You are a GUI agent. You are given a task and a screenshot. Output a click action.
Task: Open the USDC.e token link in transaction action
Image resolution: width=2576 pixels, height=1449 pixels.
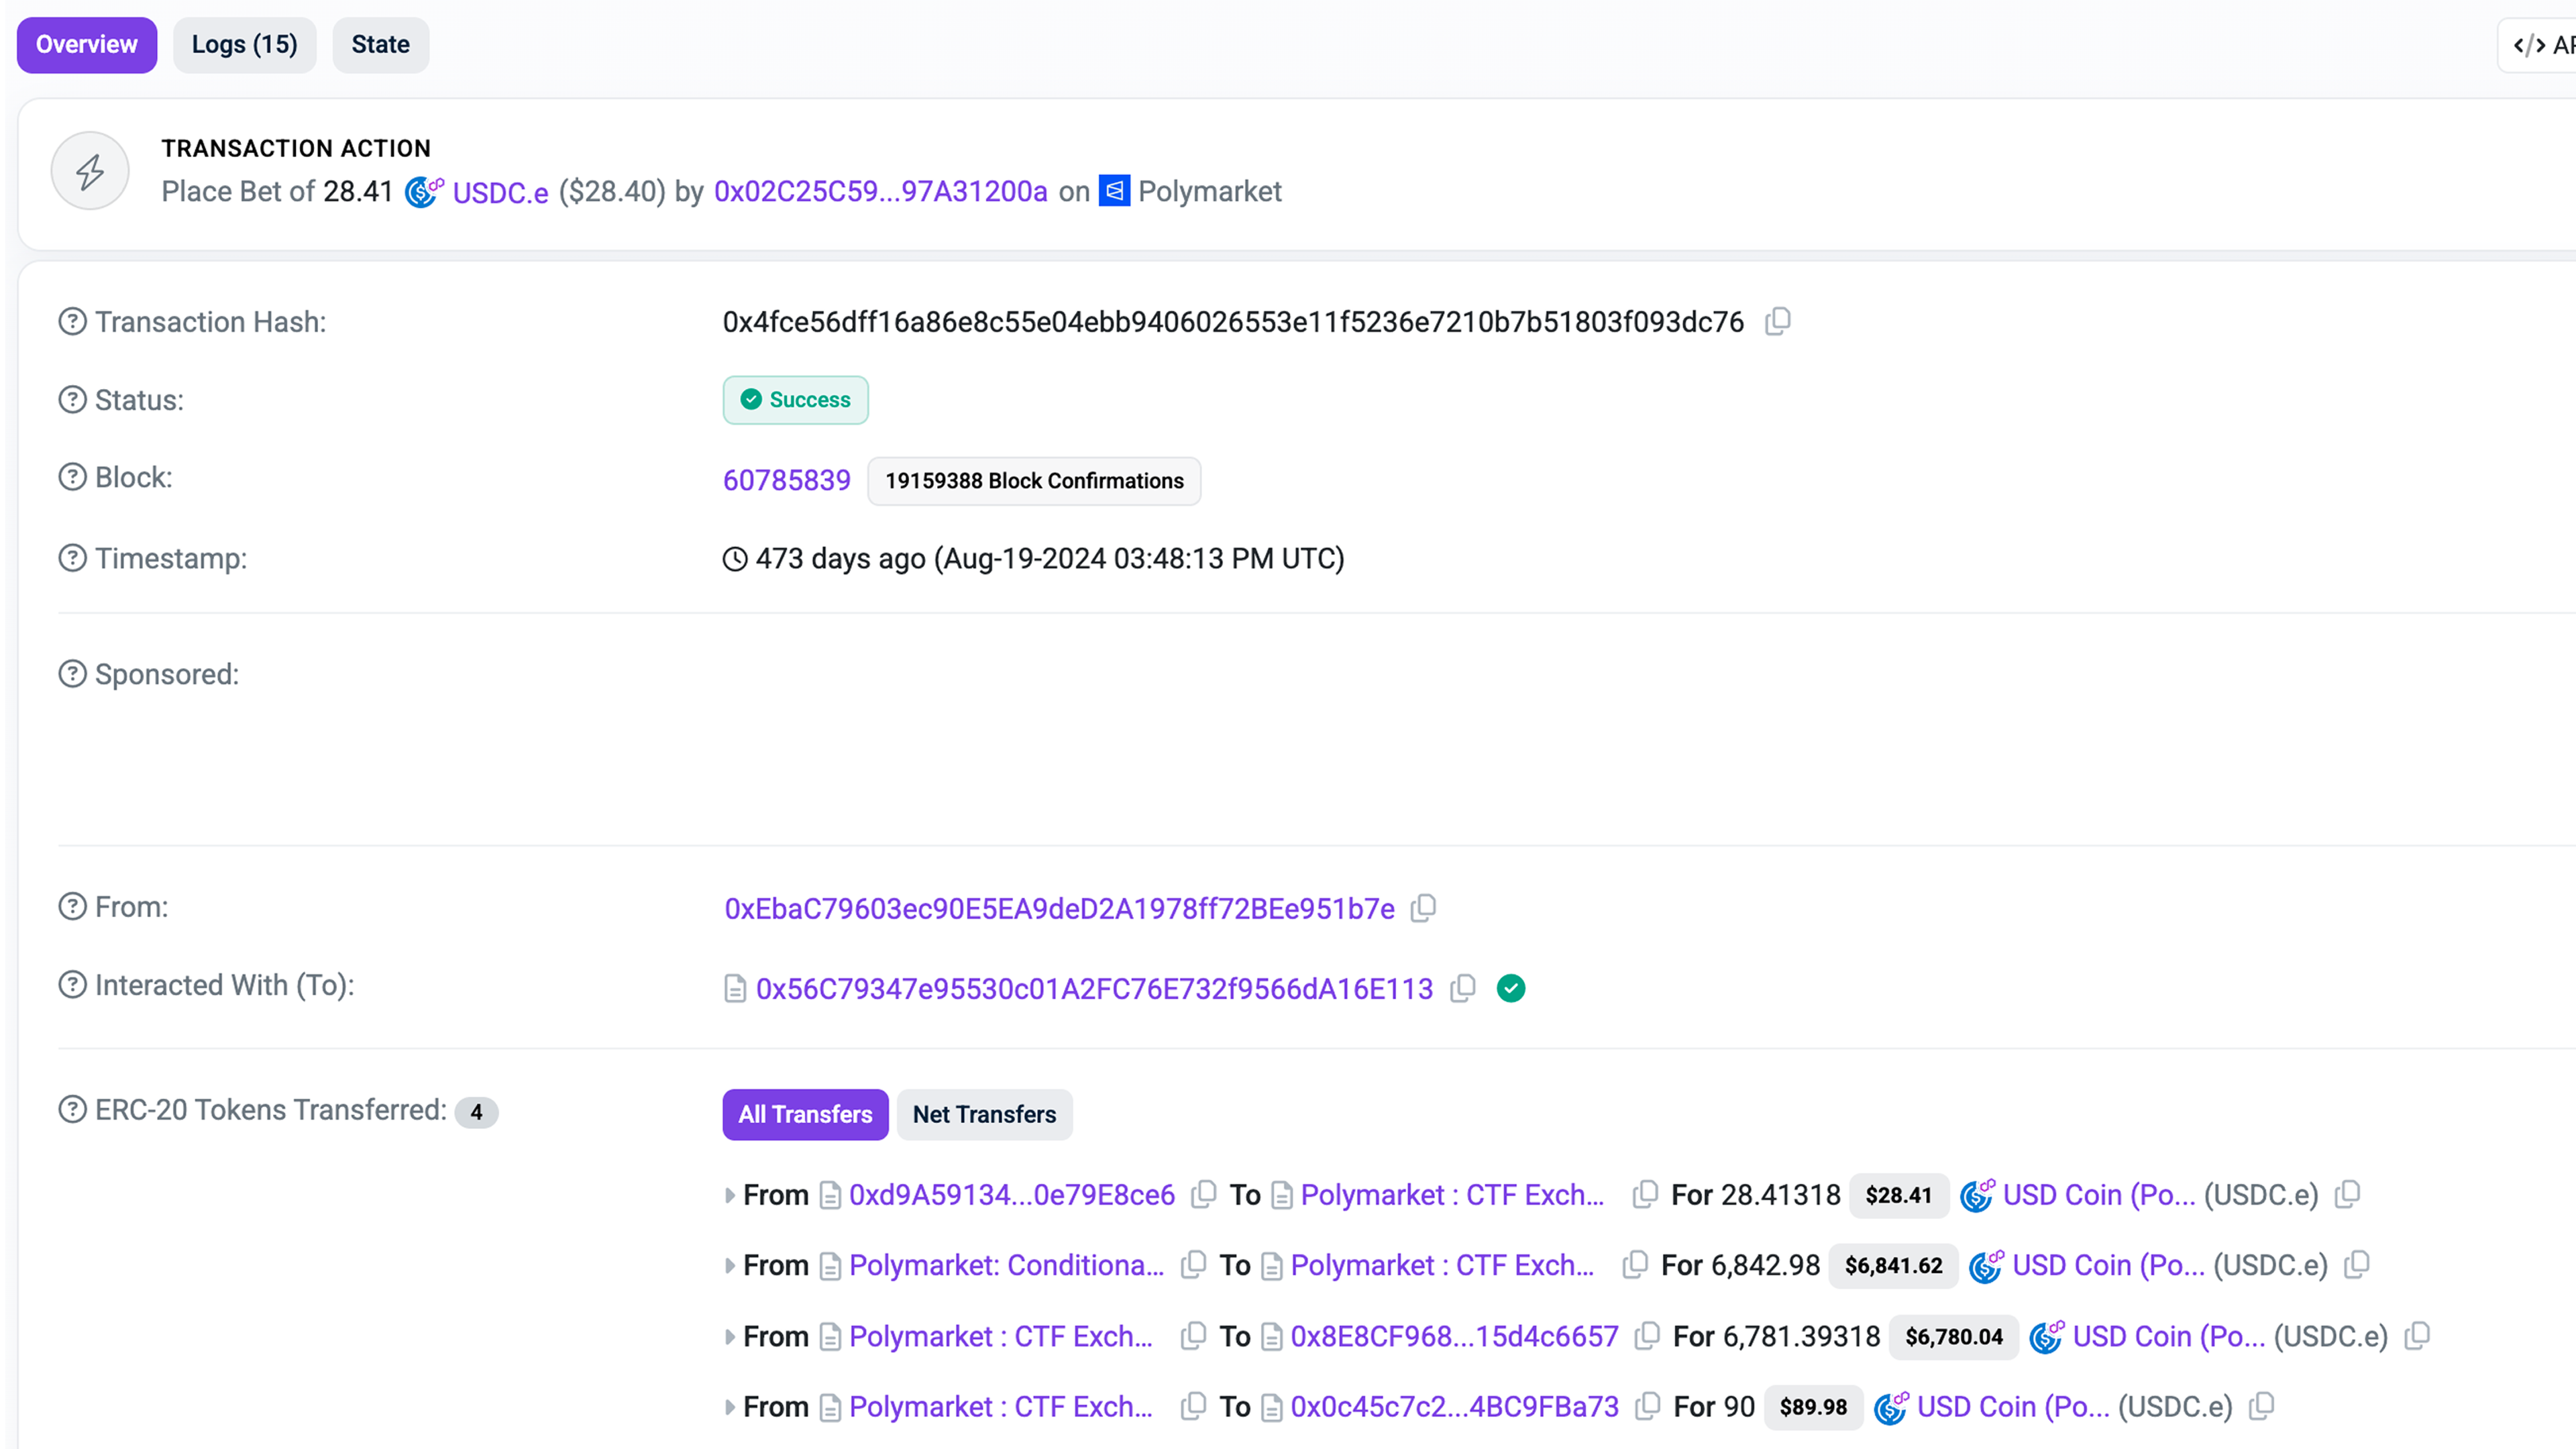[499, 192]
